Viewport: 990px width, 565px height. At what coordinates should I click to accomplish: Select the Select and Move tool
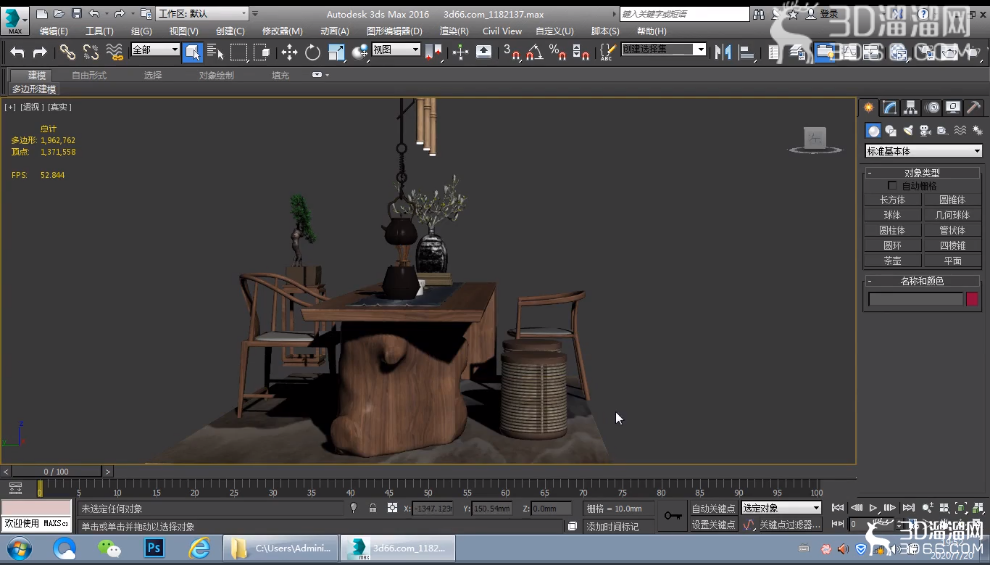[x=289, y=52]
